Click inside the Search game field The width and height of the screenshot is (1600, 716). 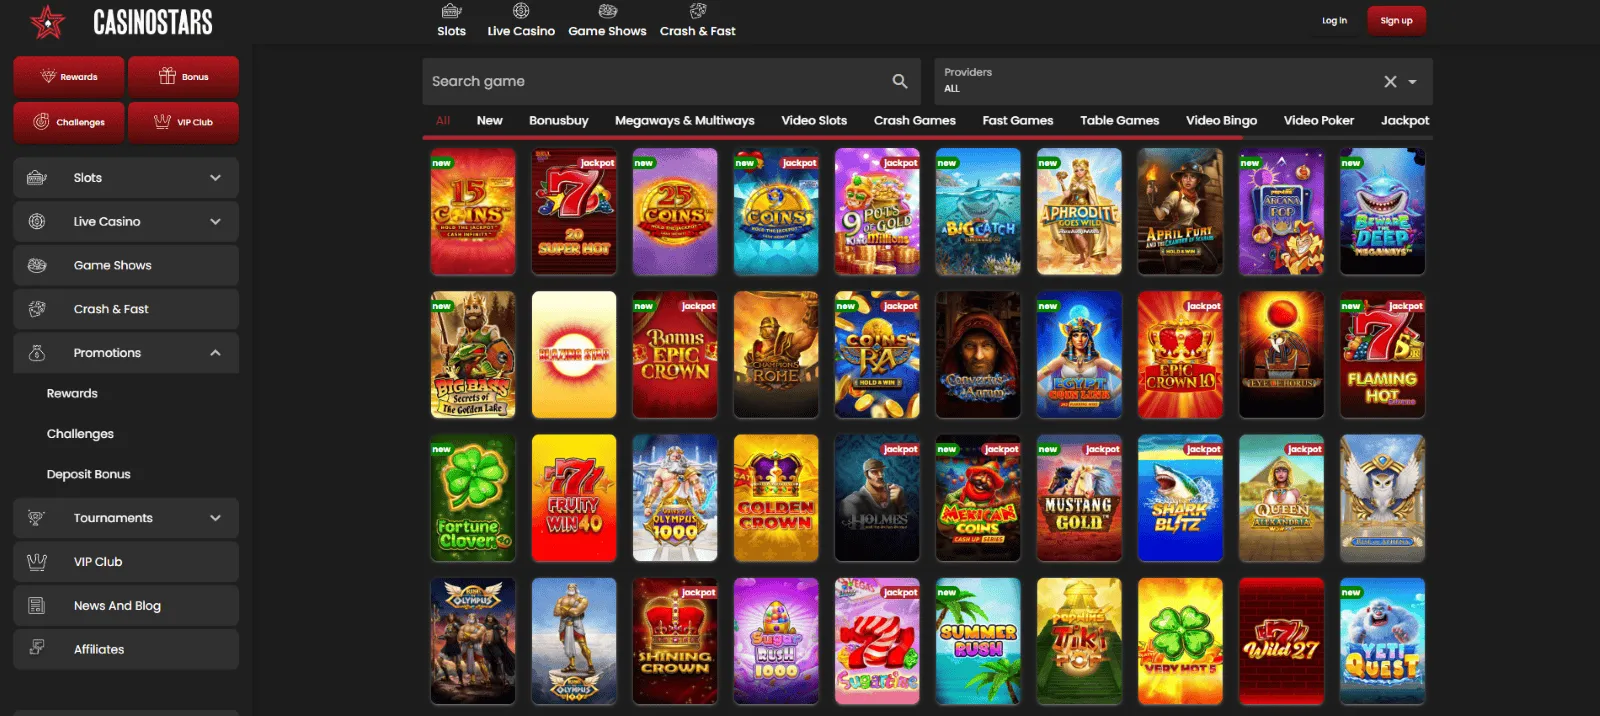650,81
